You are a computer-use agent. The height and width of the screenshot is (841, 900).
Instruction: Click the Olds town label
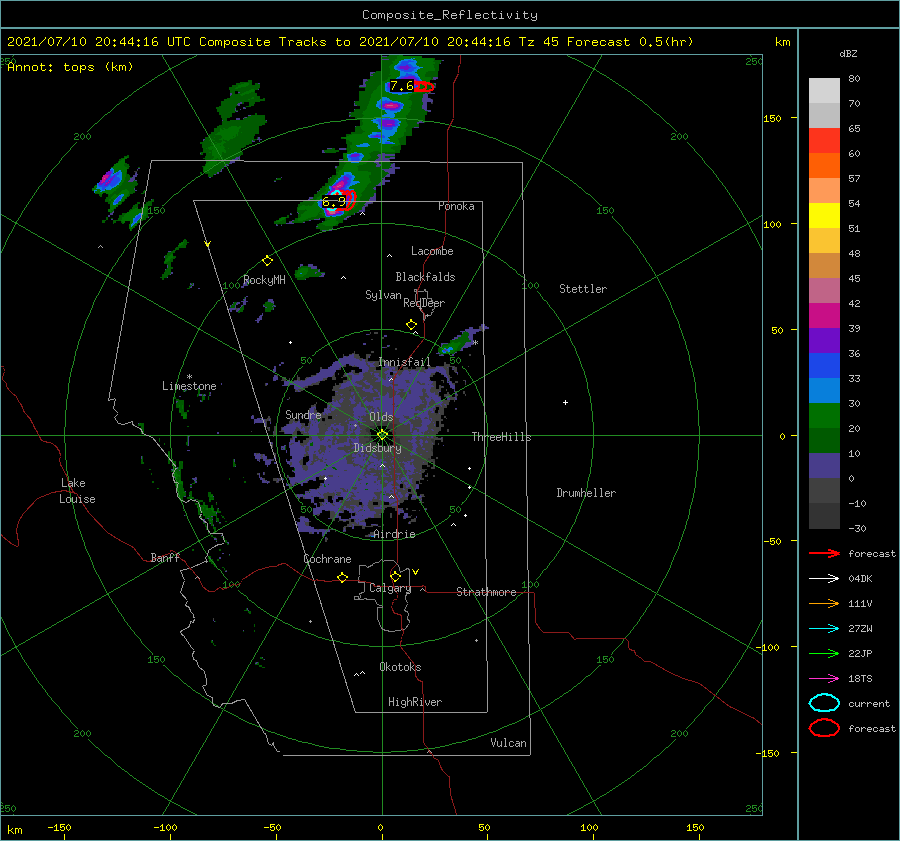pos(381,417)
